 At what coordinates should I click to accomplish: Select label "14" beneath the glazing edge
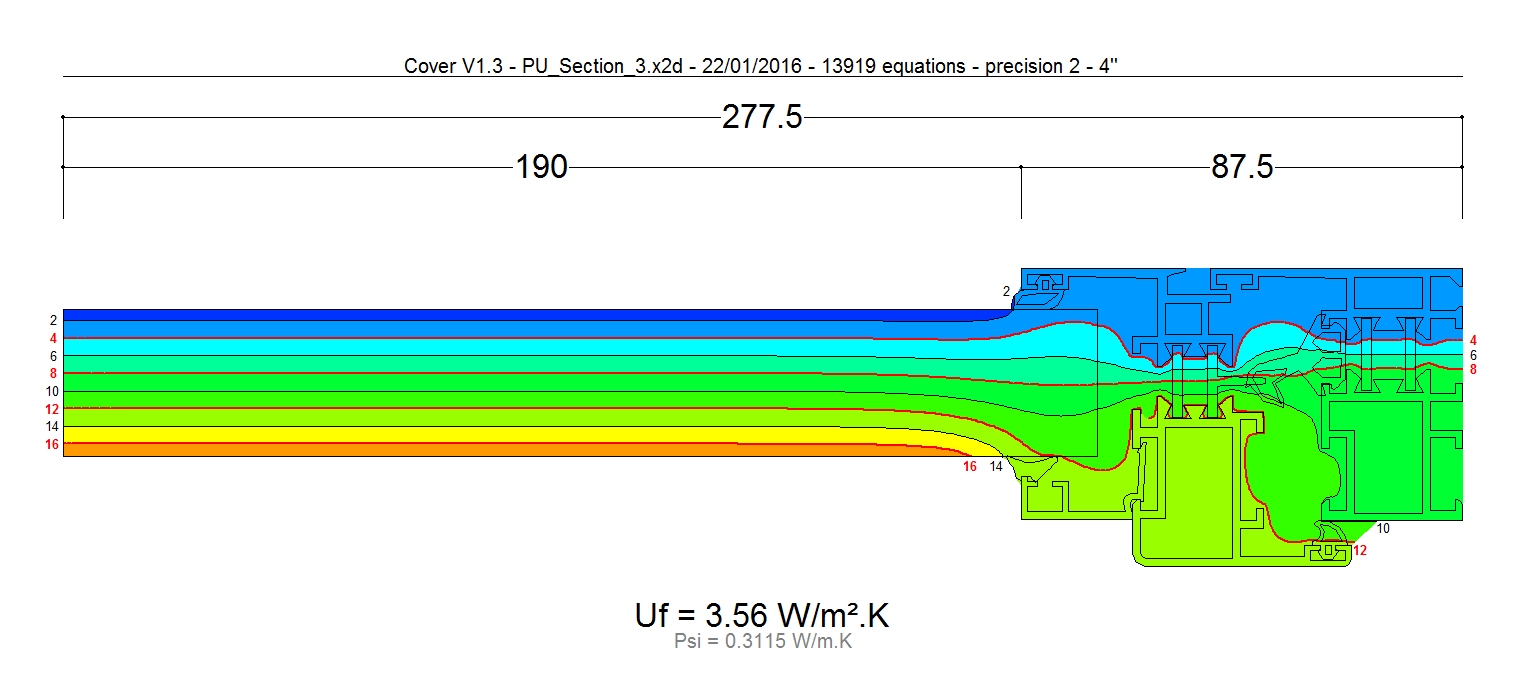(x=996, y=467)
